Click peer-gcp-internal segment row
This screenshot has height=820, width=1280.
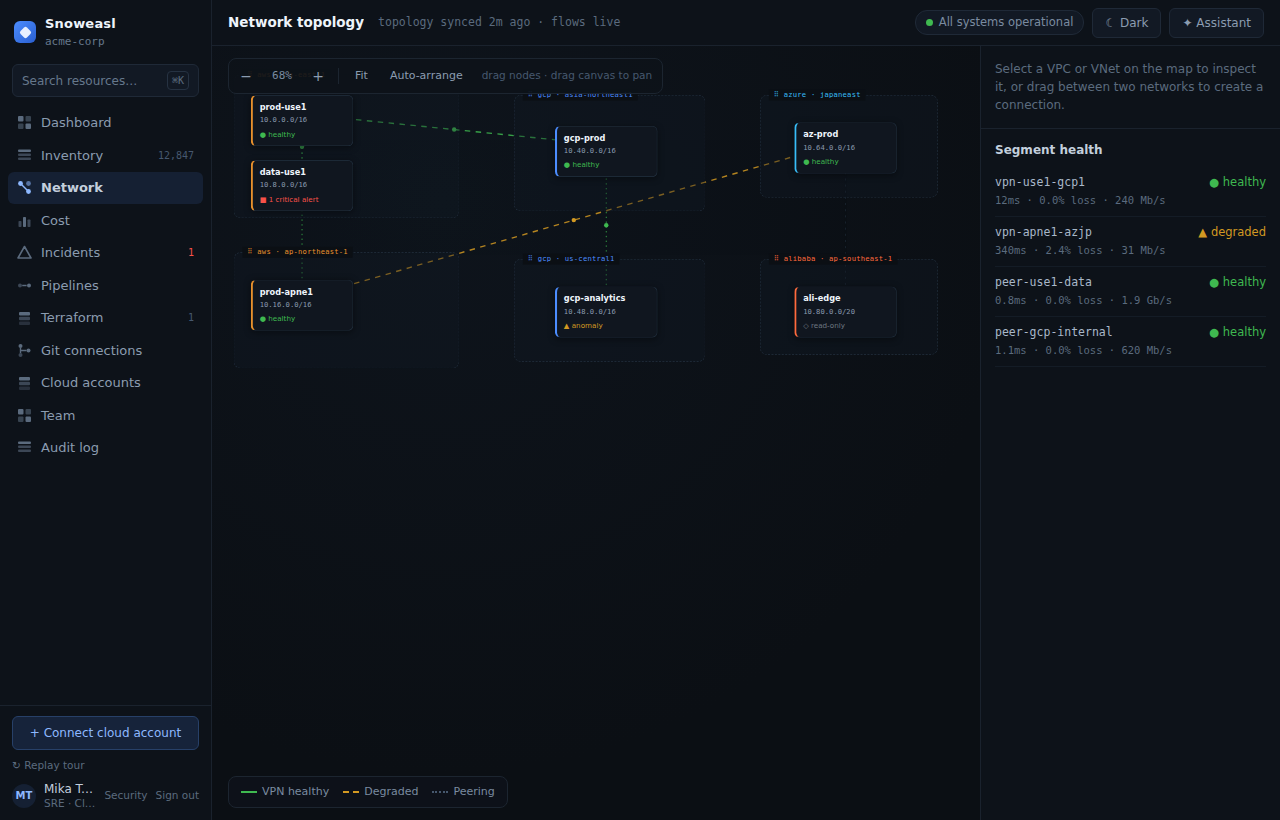[x=1130, y=341]
